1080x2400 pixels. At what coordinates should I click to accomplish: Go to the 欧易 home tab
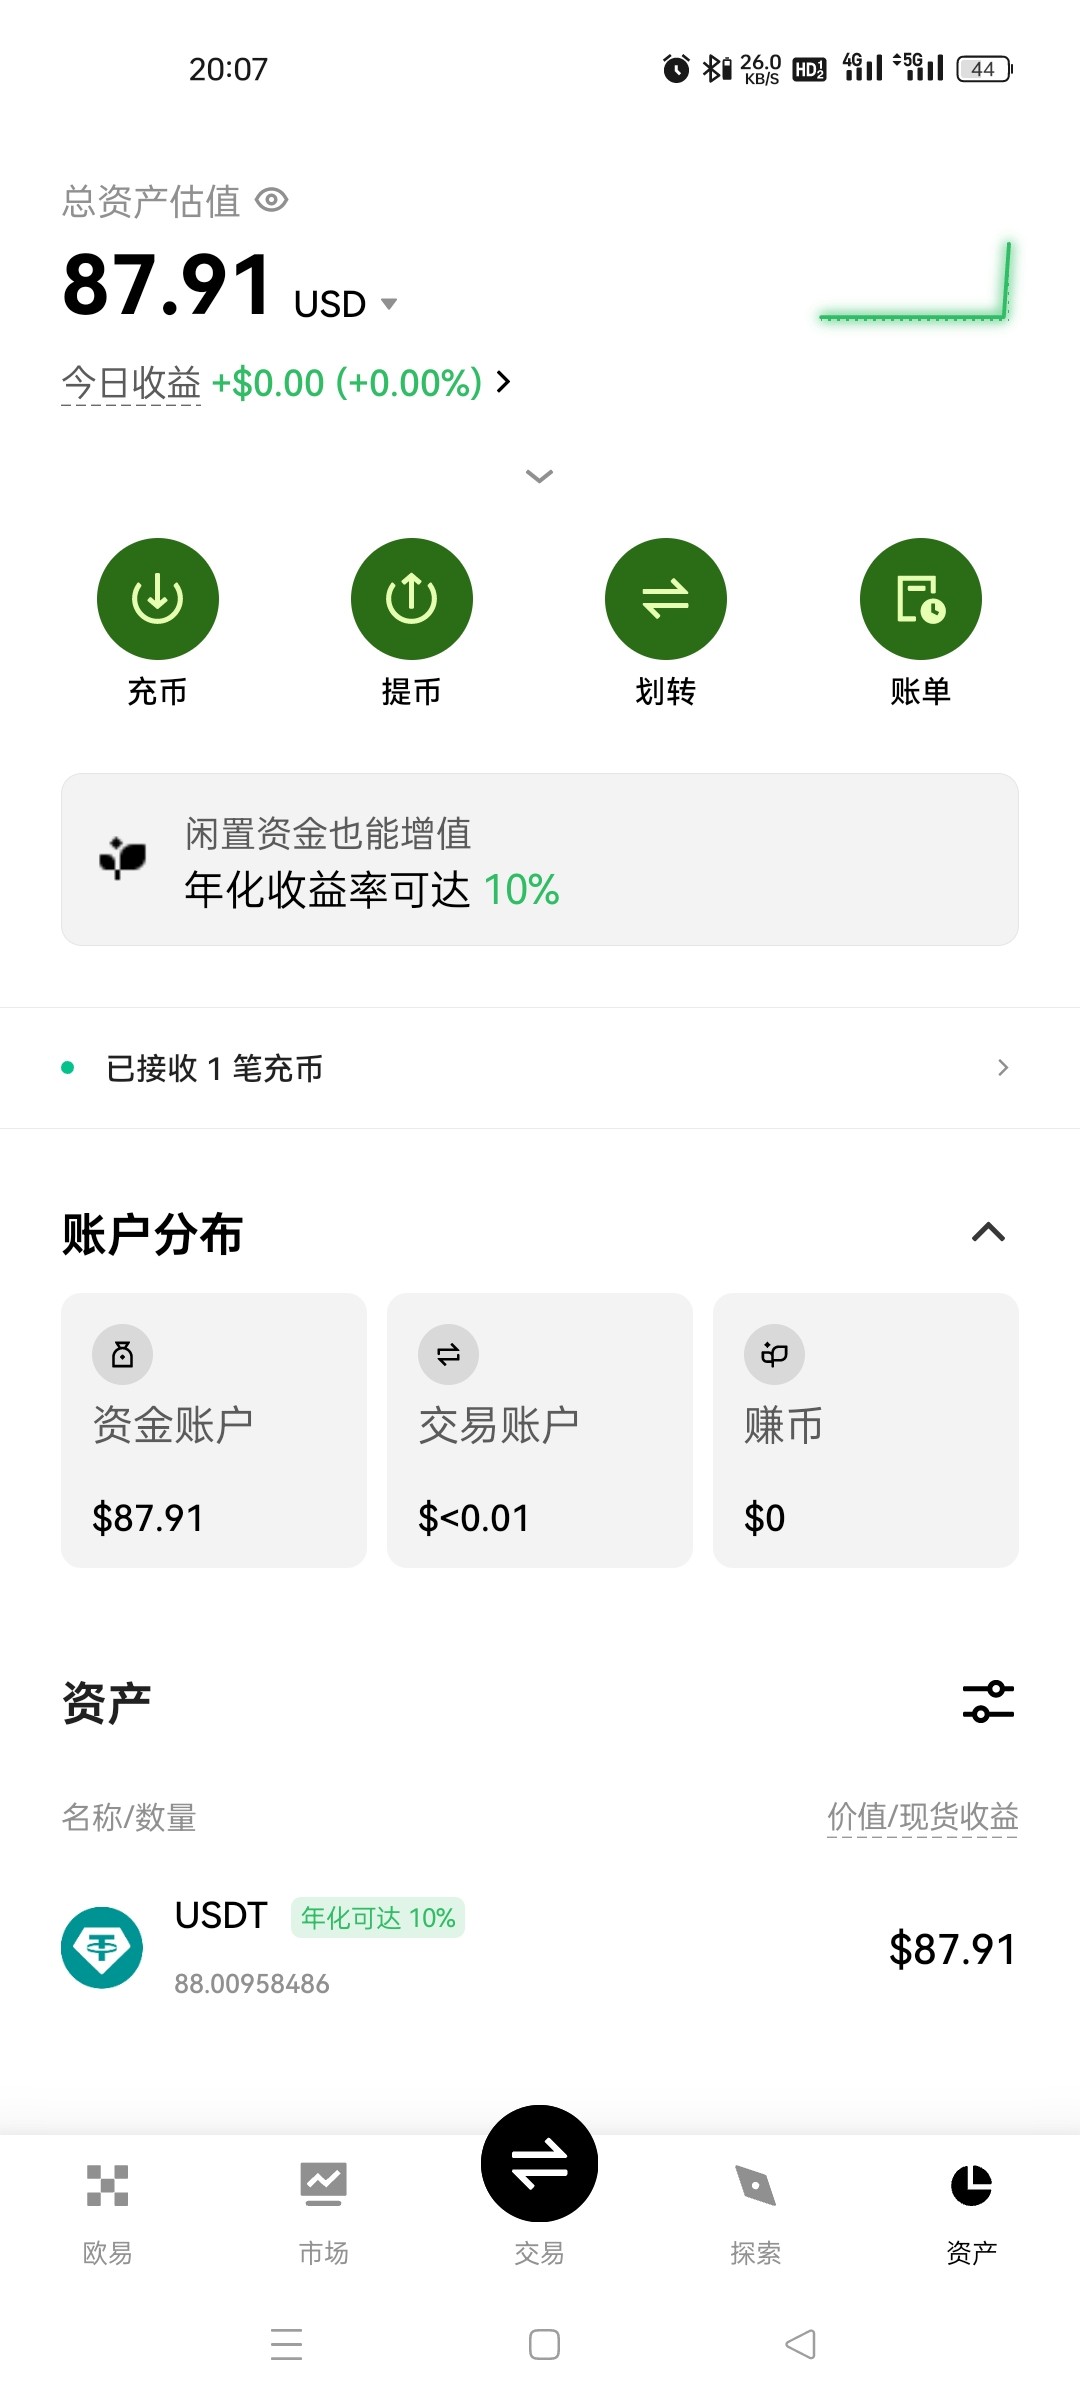tap(107, 2210)
